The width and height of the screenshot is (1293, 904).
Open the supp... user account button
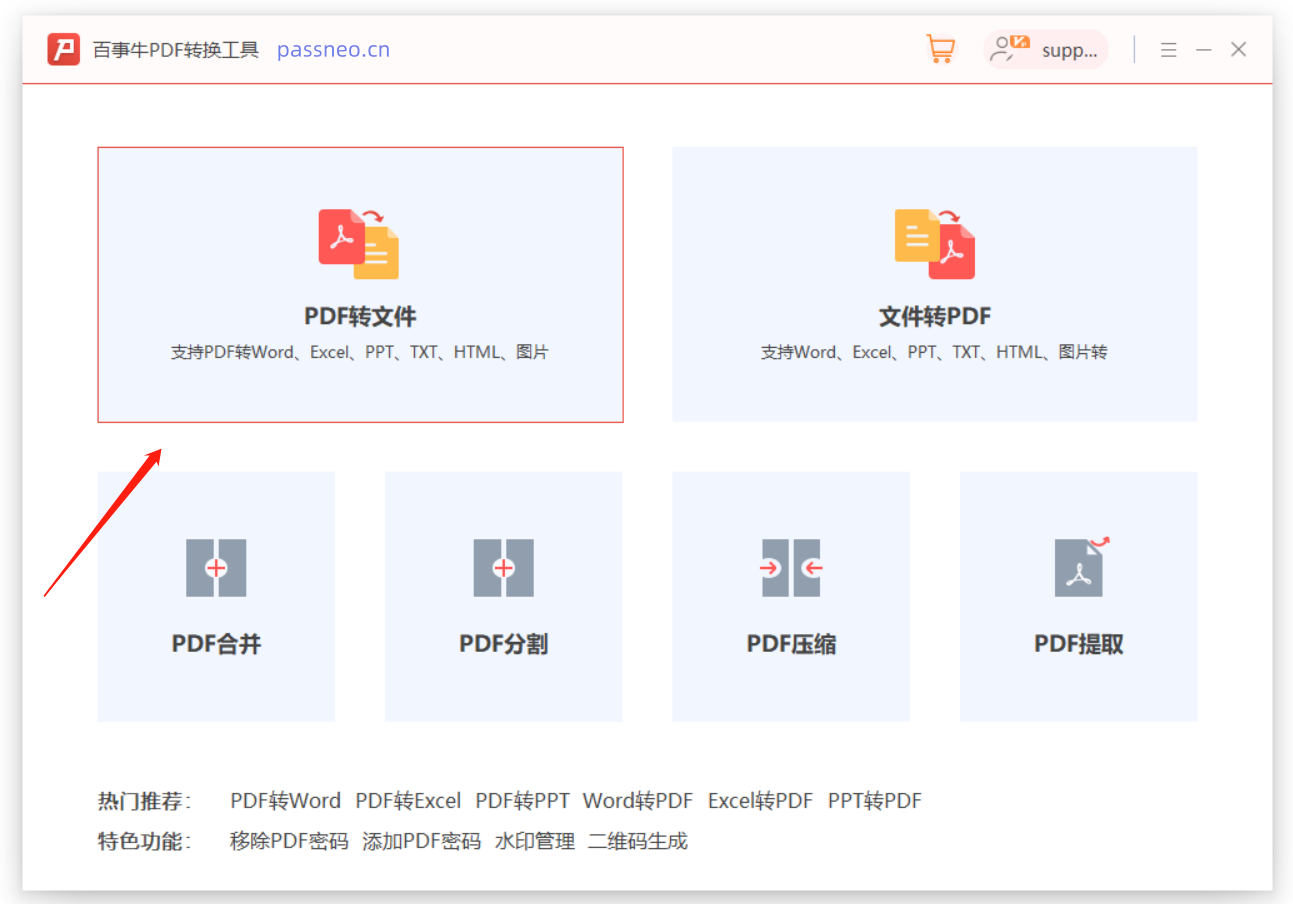click(1046, 50)
